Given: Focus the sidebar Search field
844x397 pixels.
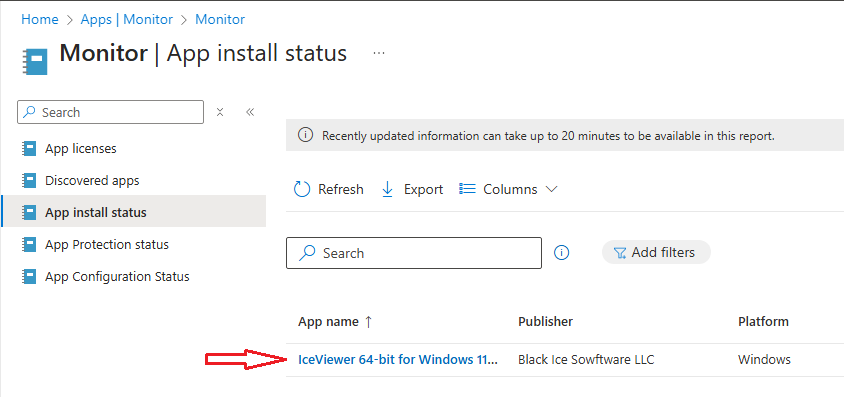Looking at the screenshot, I should click(x=110, y=112).
